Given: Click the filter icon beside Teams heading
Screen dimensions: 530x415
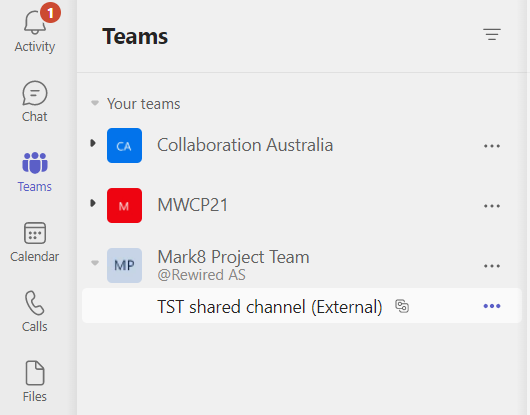Looking at the screenshot, I should (x=492, y=34).
